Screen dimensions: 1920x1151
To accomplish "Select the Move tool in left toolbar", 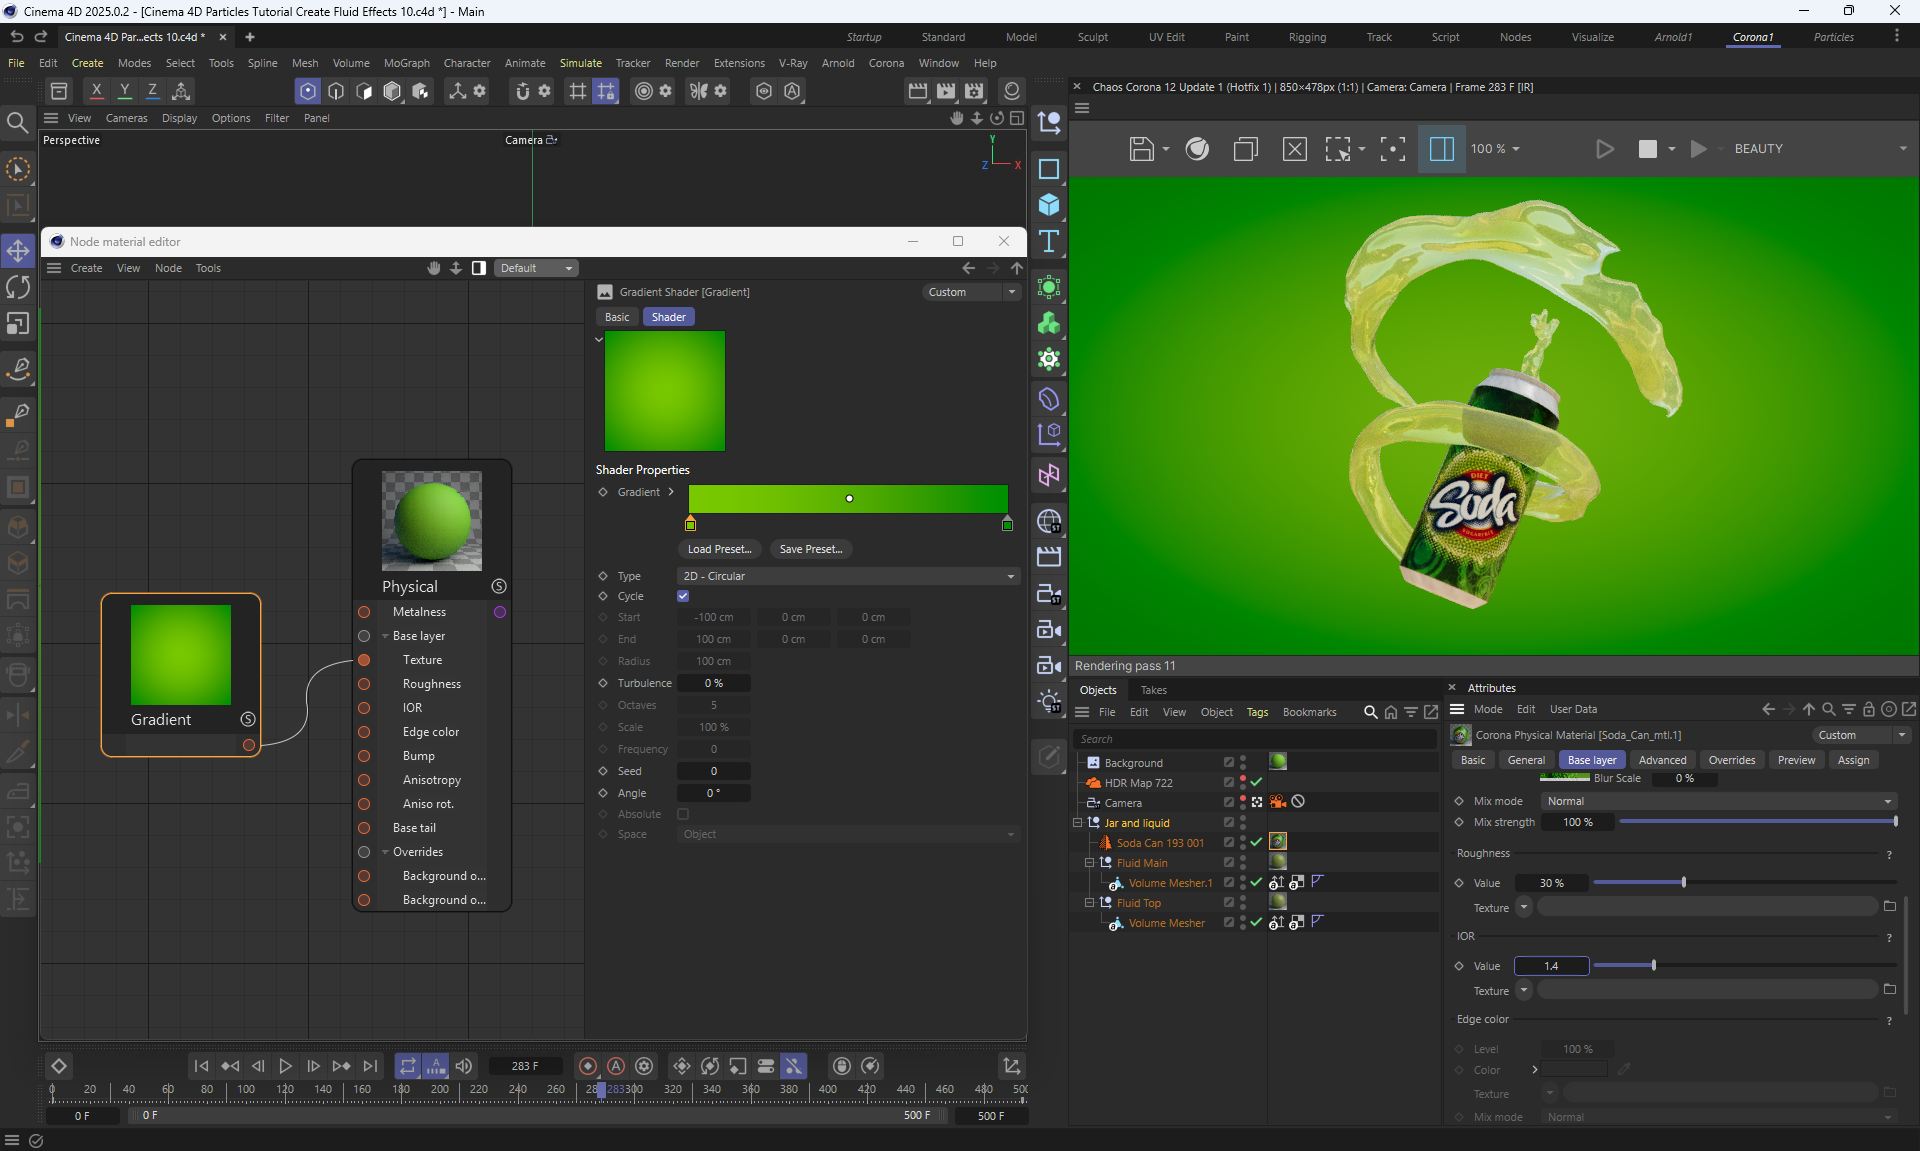I will (18, 250).
